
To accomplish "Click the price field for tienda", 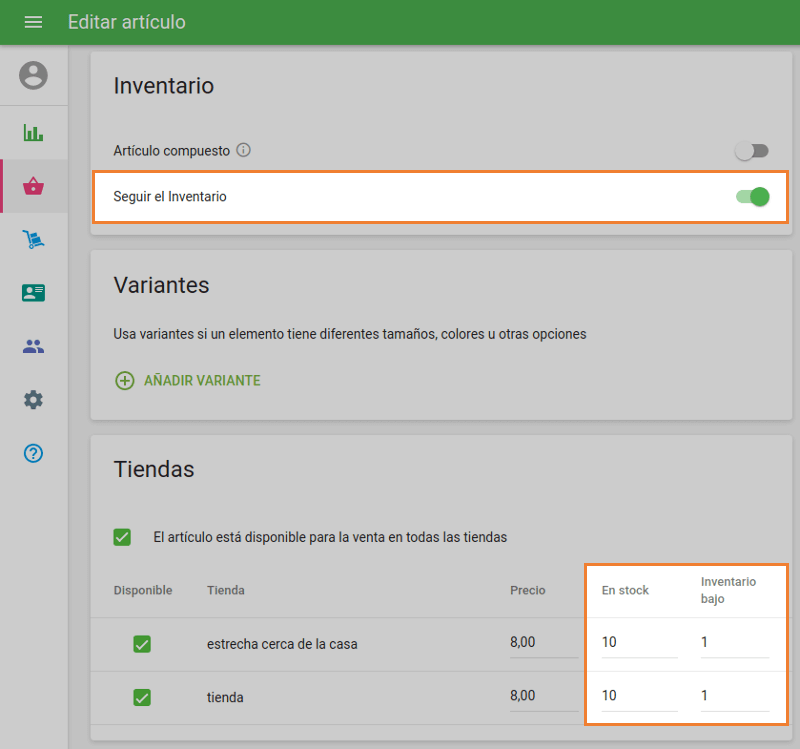I will pyautogui.click(x=542, y=696).
